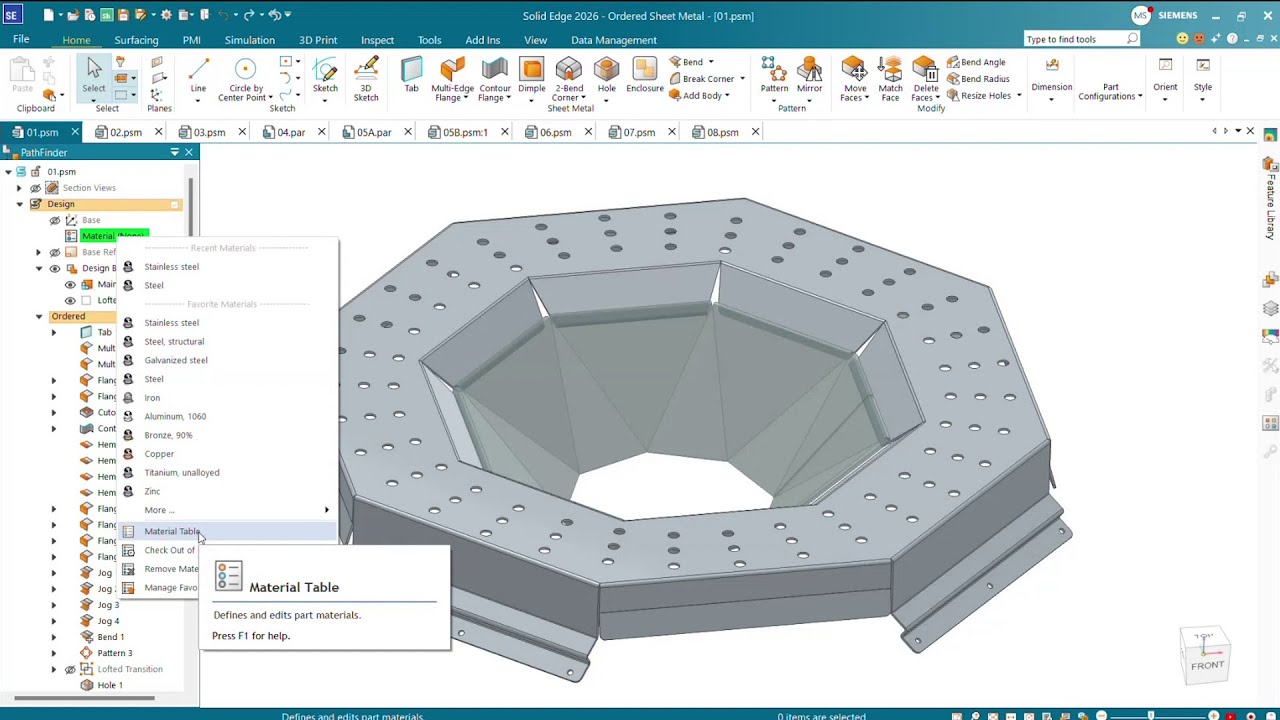The height and width of the screenshot is (720, 1280).
Task: Open the Simulation ribbon tab
Action: pyautogui.click(x=249, y=40)
